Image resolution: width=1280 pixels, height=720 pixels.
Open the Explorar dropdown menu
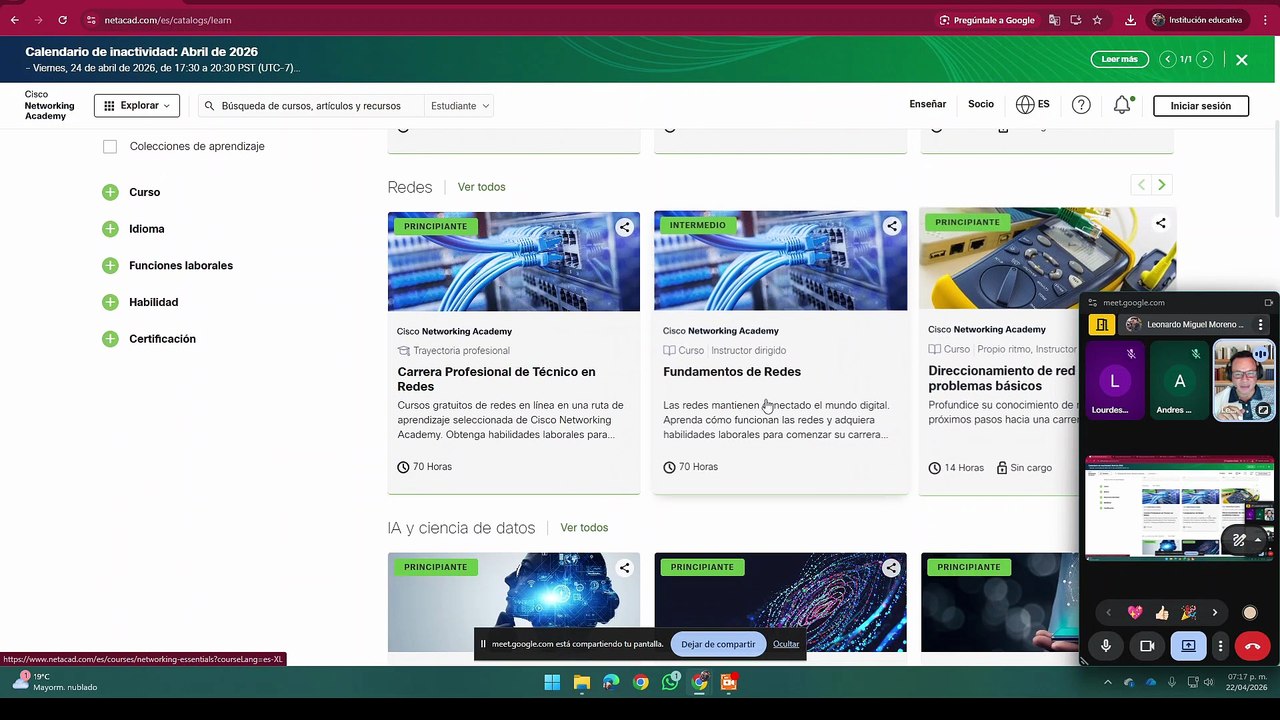point(137,106)
